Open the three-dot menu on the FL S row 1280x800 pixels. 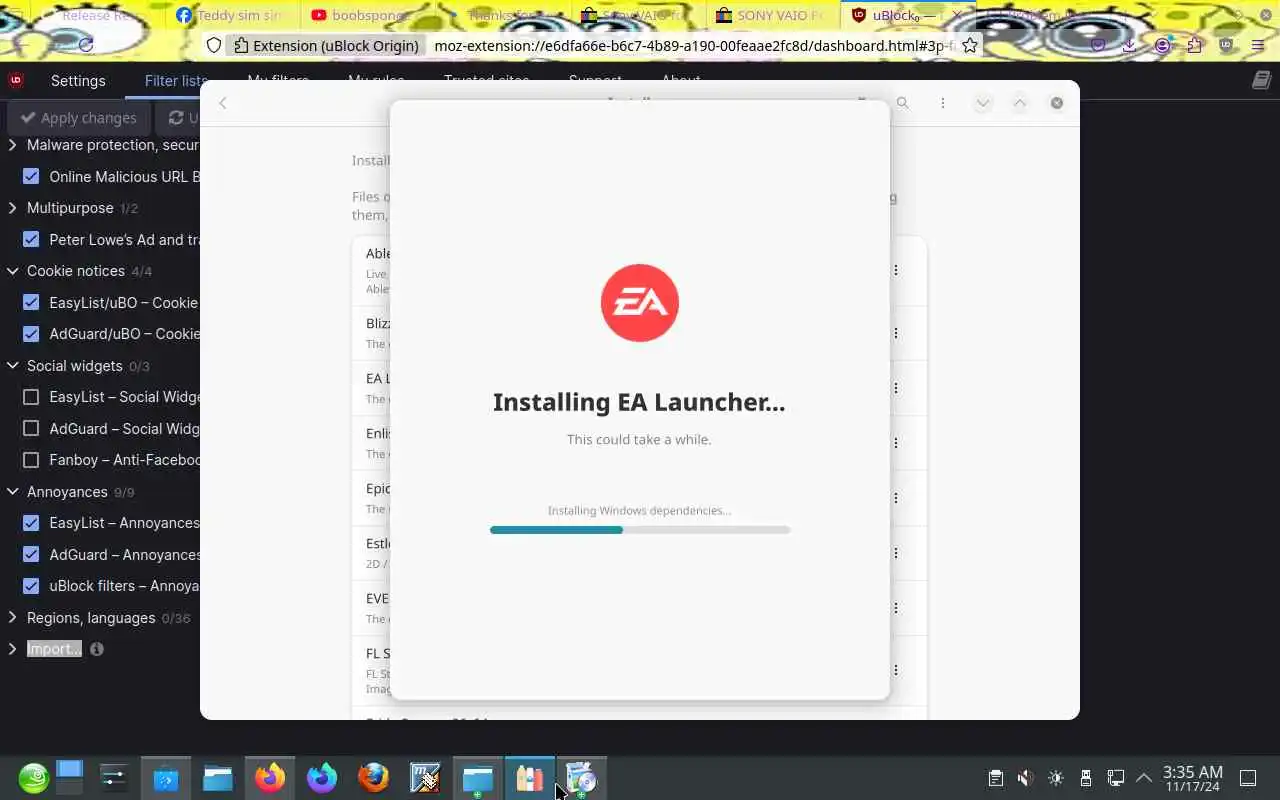coord(895,670)
